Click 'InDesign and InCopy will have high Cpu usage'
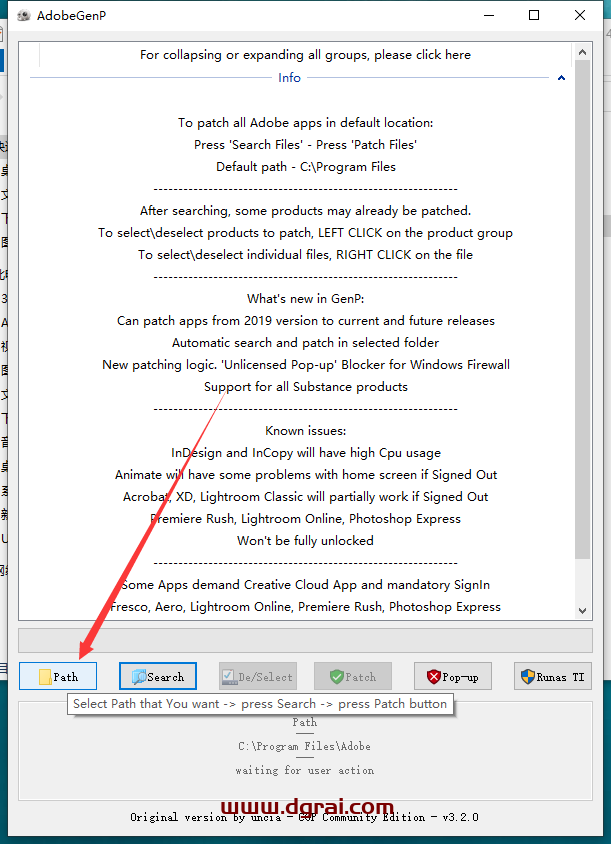This screenshot has width=611, height=844. (306, 453)
